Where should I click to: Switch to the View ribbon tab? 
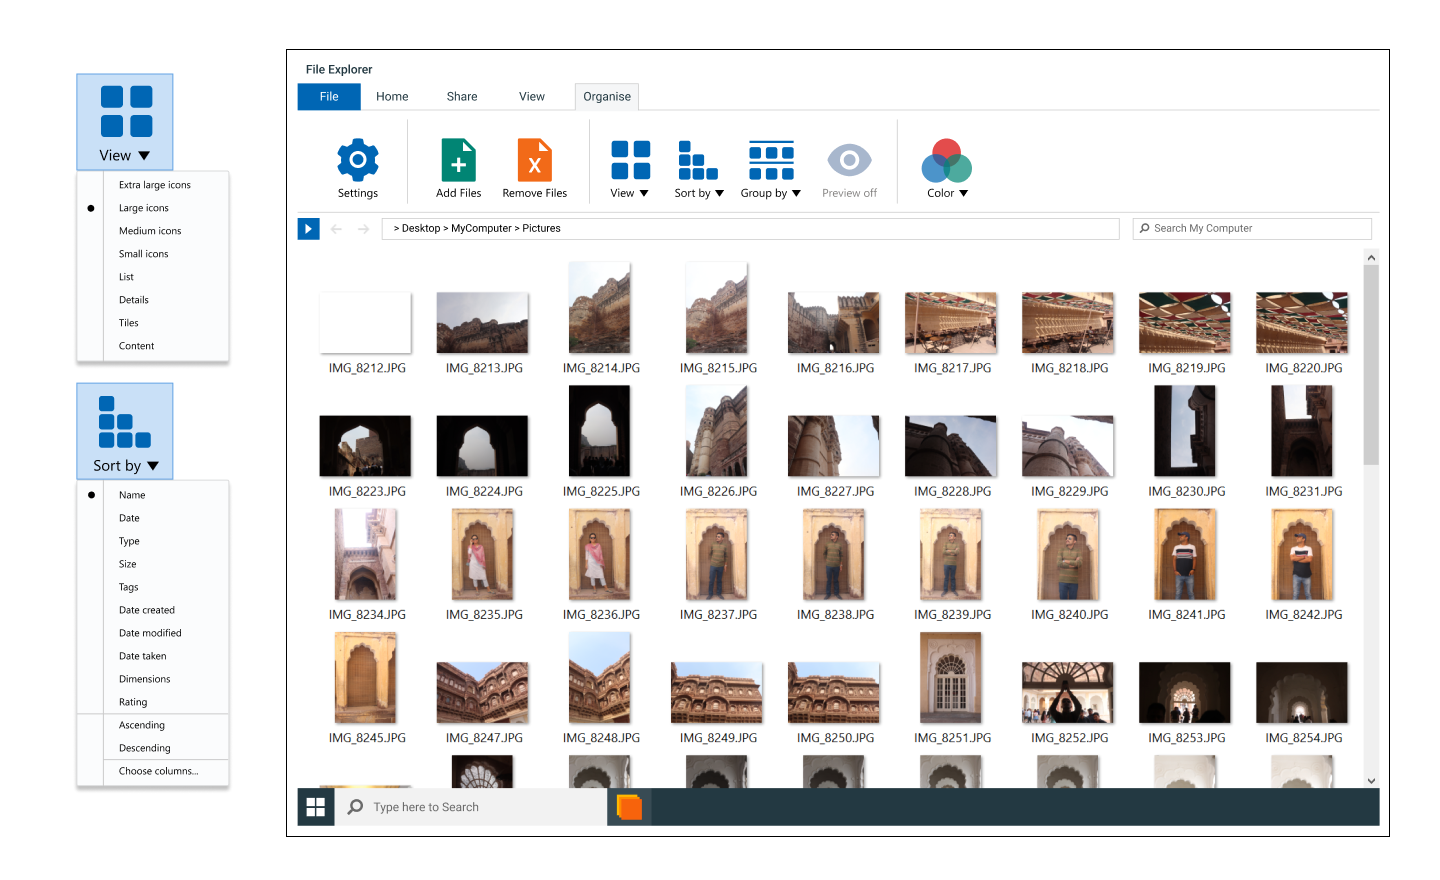coord(532,97)
